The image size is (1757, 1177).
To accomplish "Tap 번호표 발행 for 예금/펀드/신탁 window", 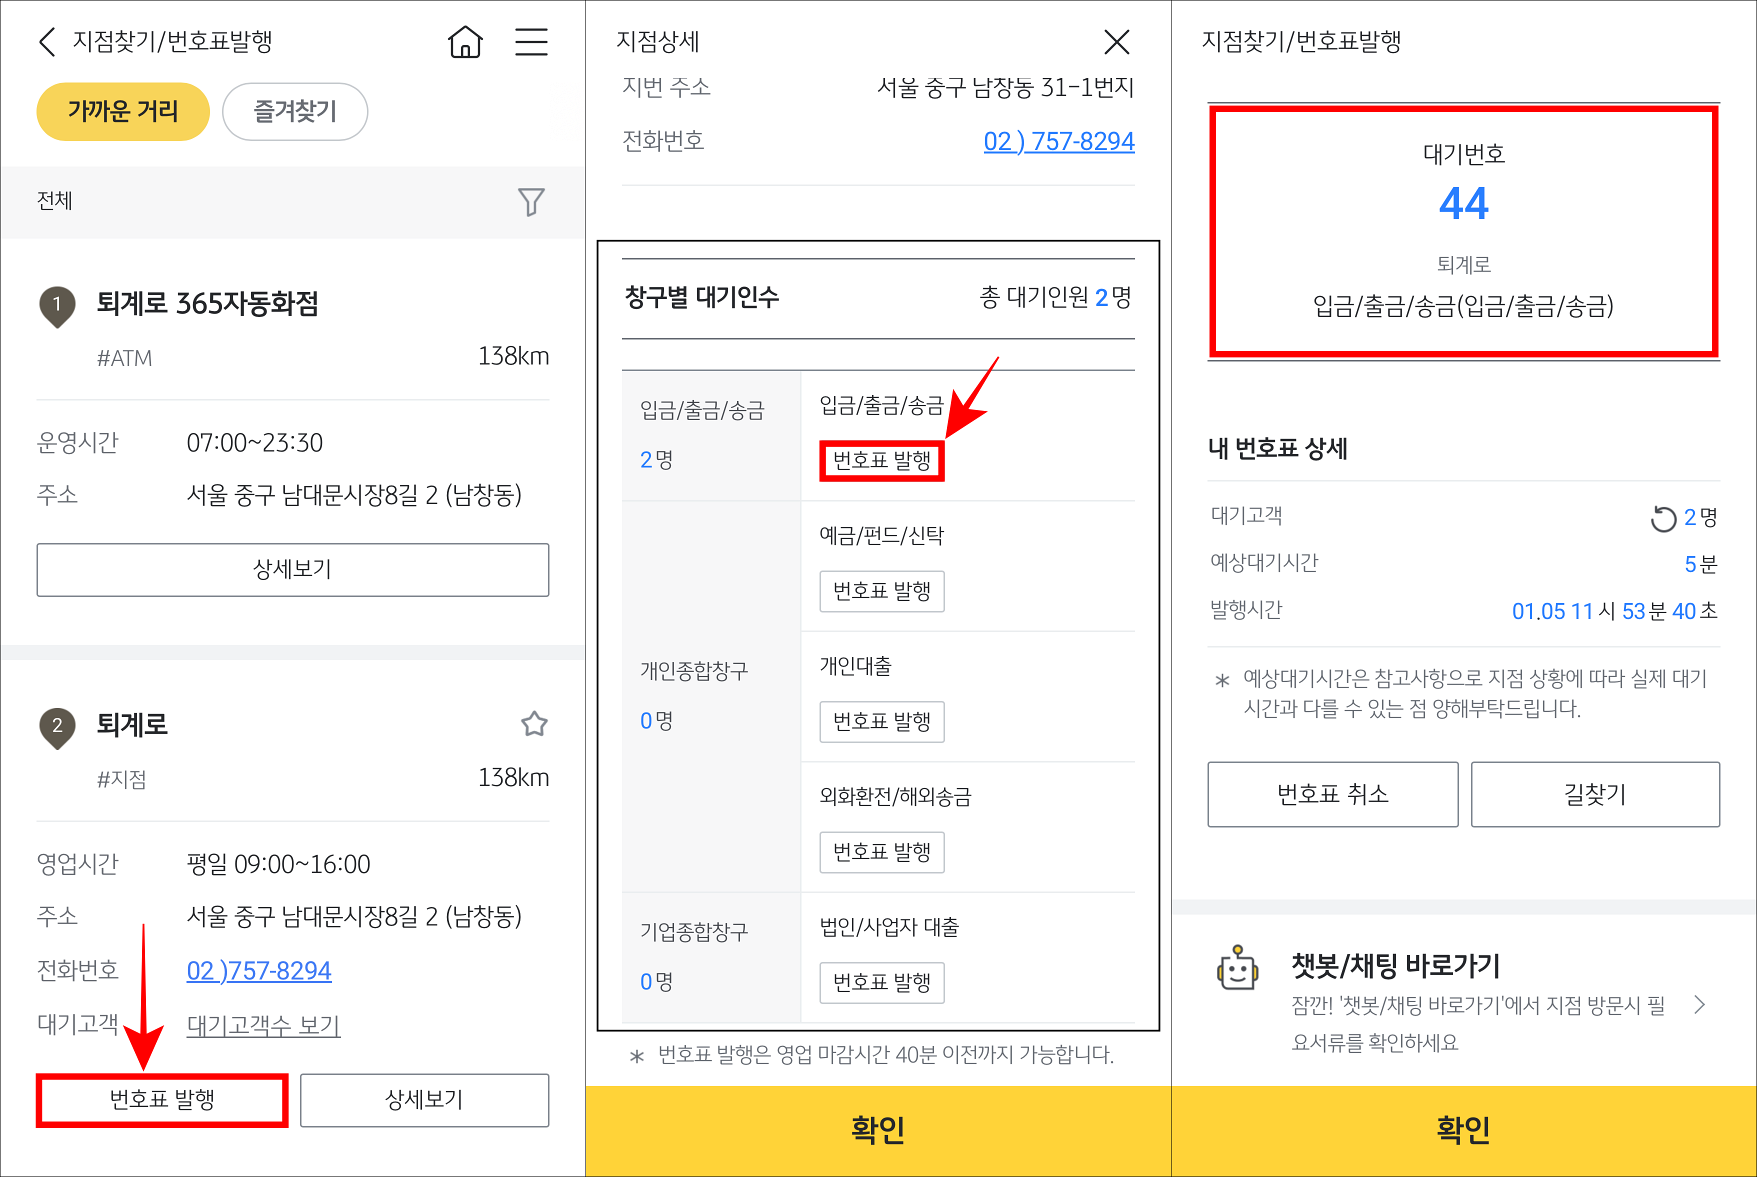I will [881, 591].
